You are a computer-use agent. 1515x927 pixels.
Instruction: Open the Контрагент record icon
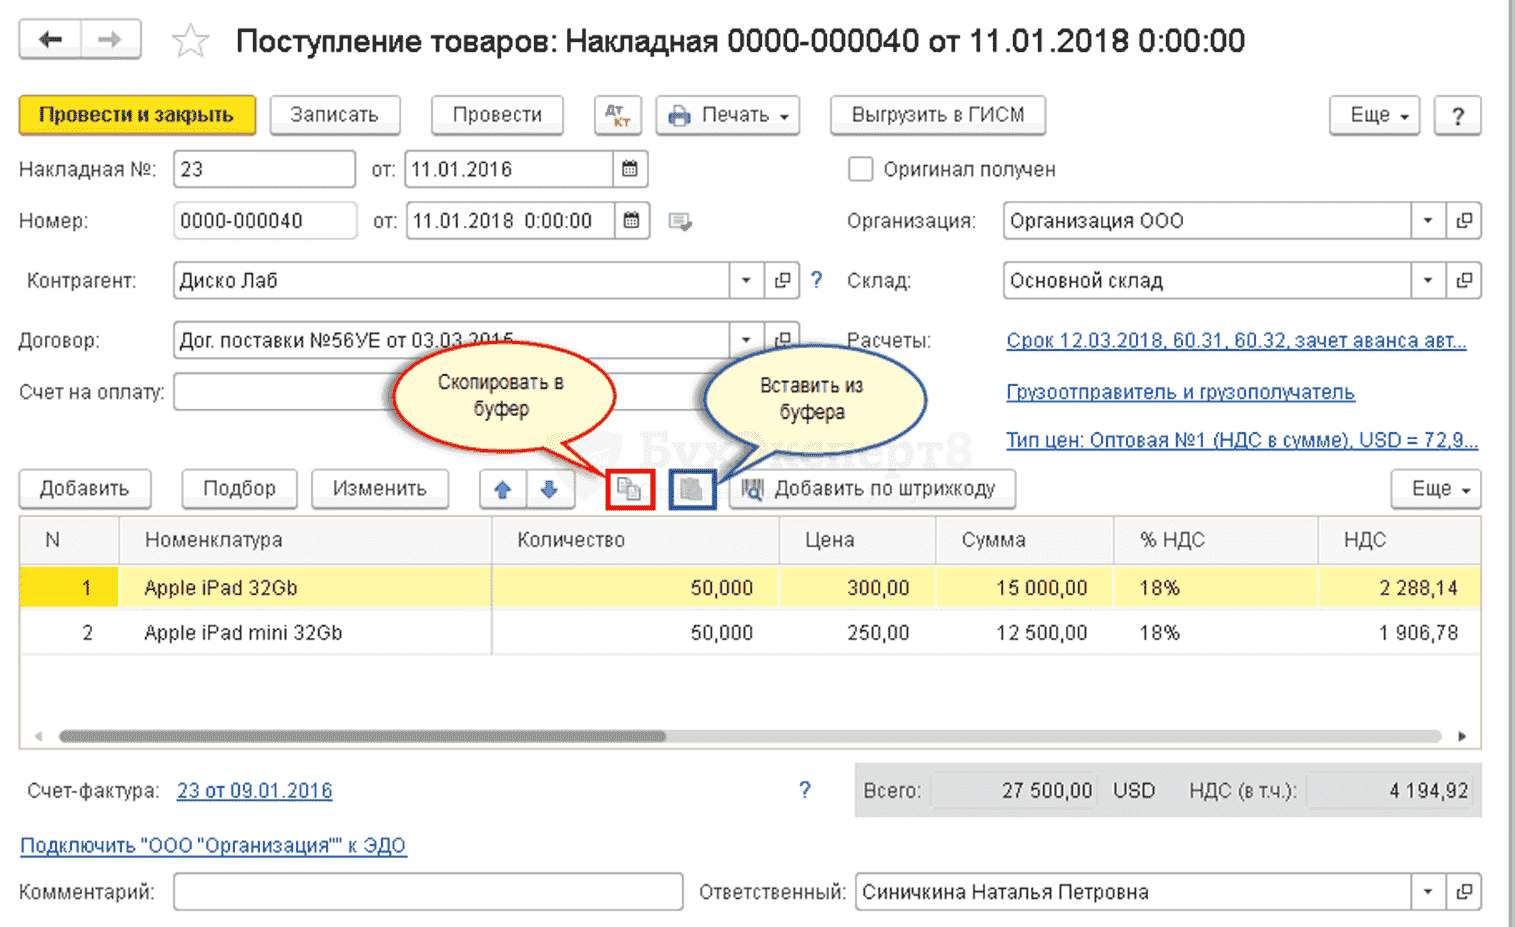pyautogui.click(x=782, y=281)
